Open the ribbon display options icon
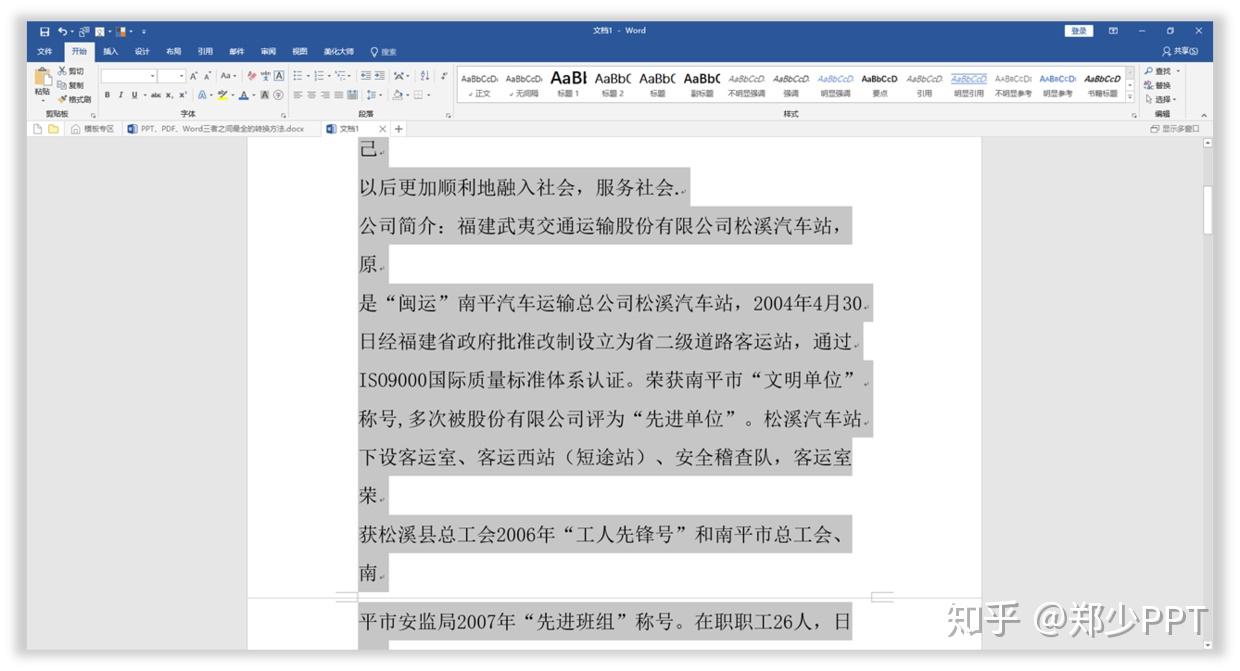Image resolution: width=1240 pixels, height=671 pixels. (1112, 31)
